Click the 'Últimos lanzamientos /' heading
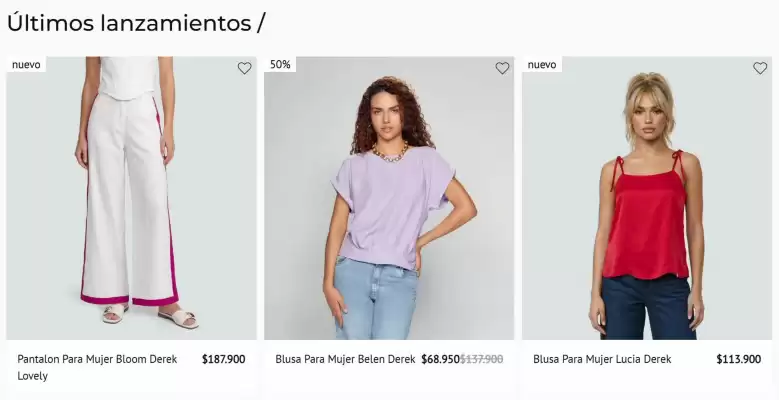Image resolution: width=779 pixels, height=400 pixels. (136, 23)
